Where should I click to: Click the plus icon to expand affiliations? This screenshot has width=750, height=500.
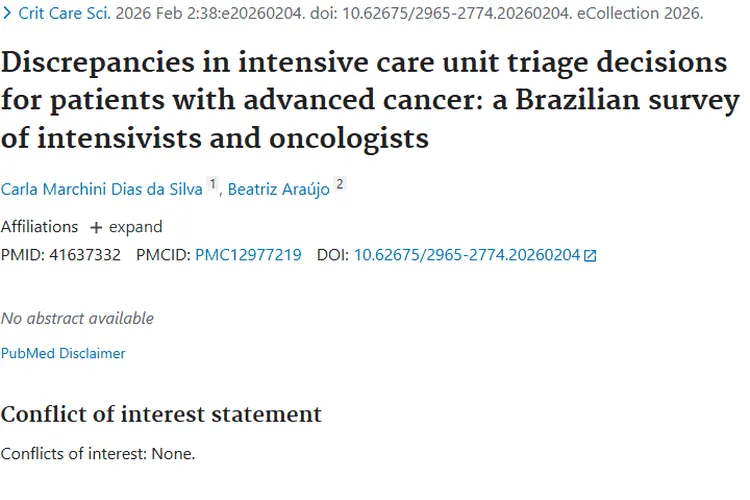click(x=97, y=227)
